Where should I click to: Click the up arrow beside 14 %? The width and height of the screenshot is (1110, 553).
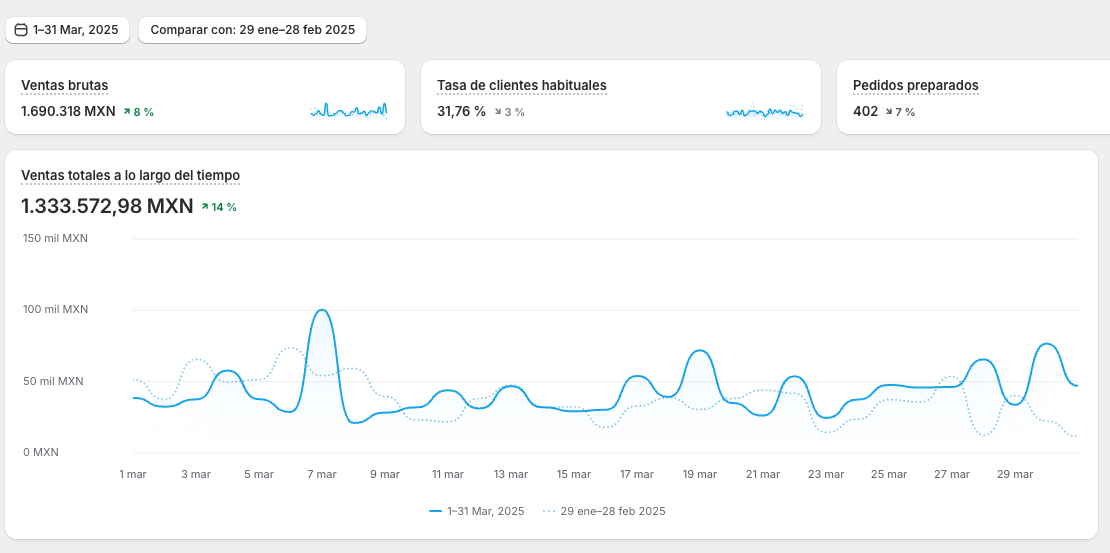[x=205, y=207]
